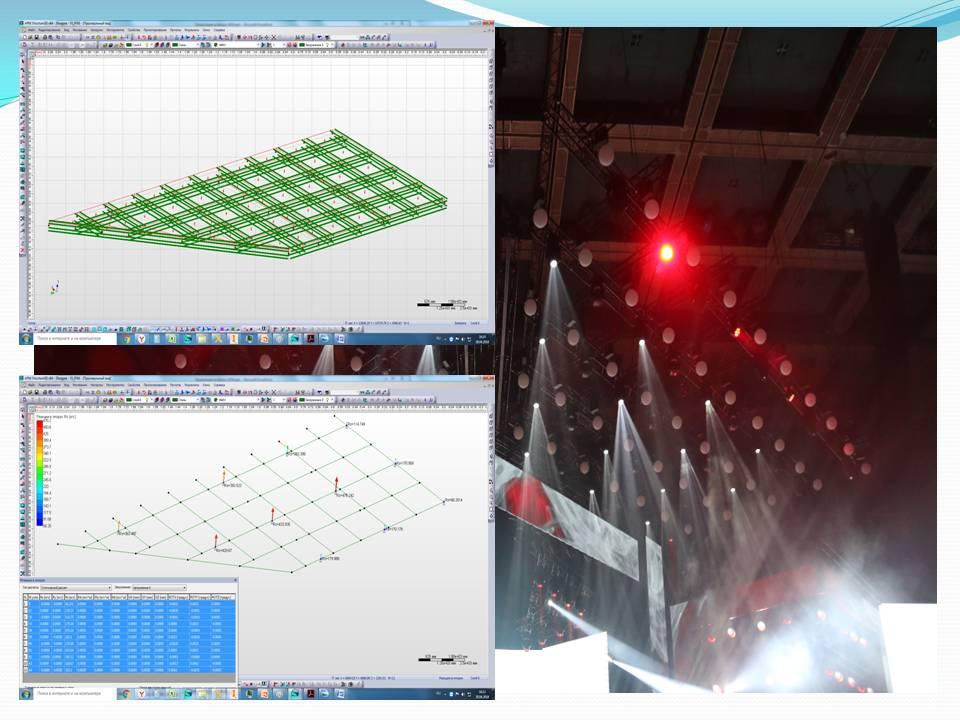Click the red reaction arrow labeled 478 in the model
This screenshot has width=960, height=720.
(336, 485)
